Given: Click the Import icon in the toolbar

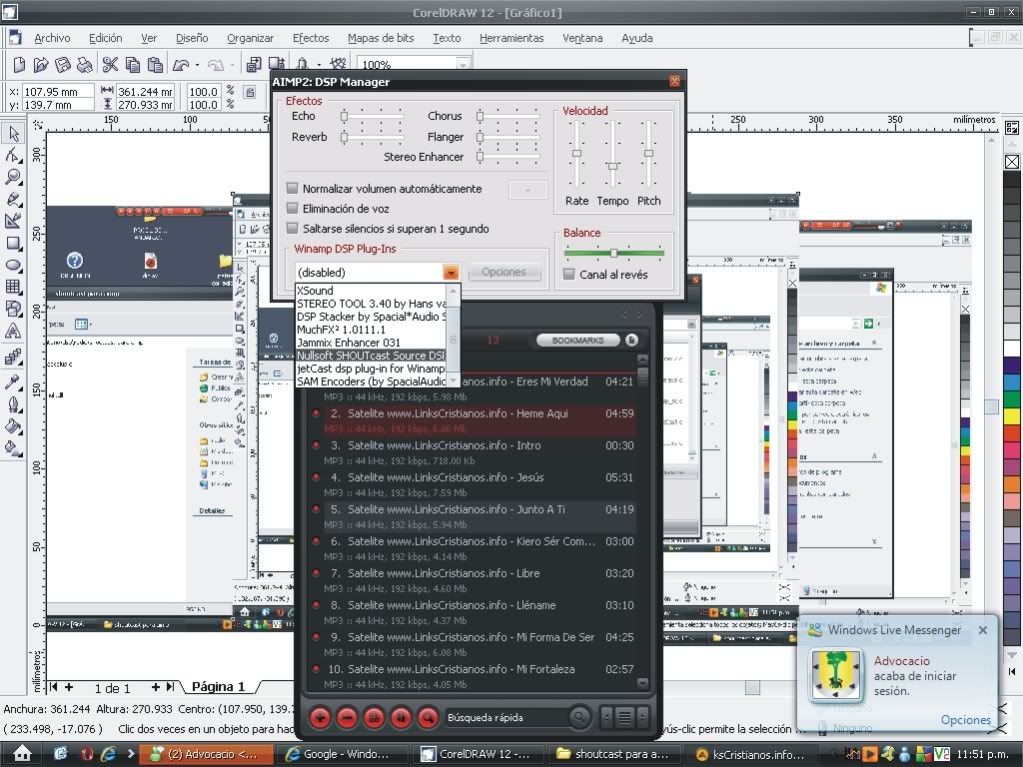Looking at the screenshot, I should pyautogui.click(x=254, y=65).
